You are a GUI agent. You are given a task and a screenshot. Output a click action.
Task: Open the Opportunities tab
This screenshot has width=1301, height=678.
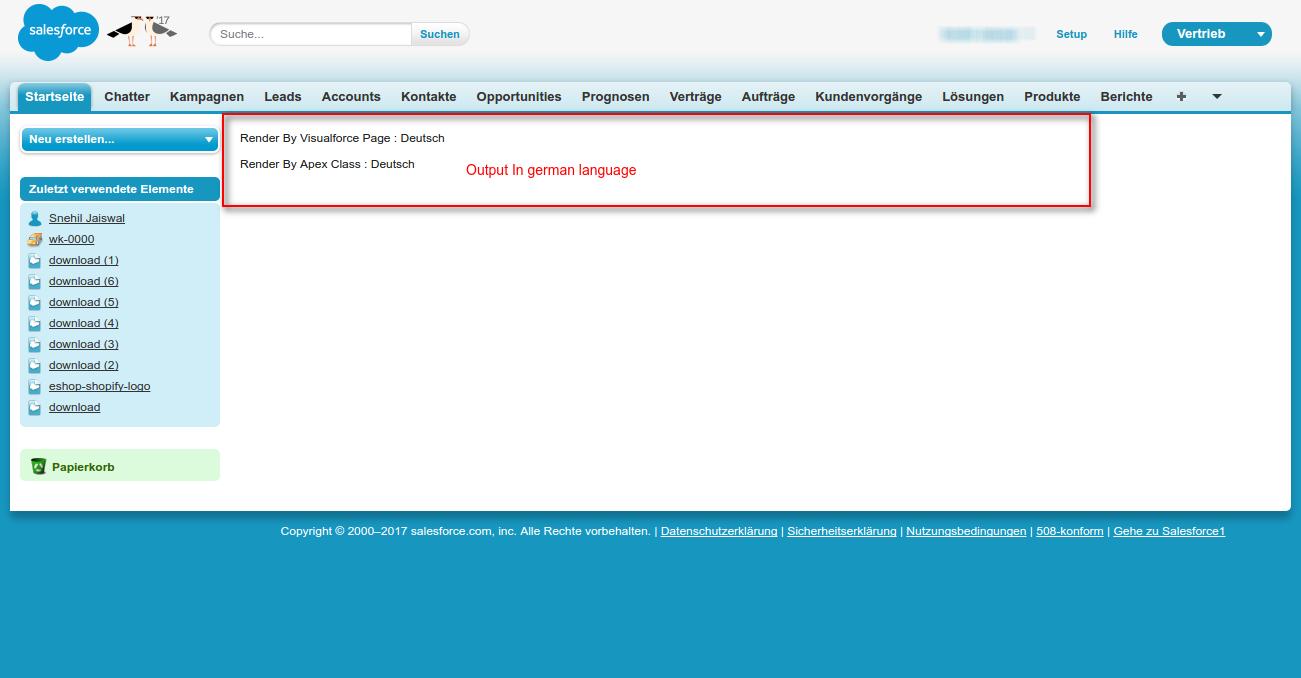(519, 97)
